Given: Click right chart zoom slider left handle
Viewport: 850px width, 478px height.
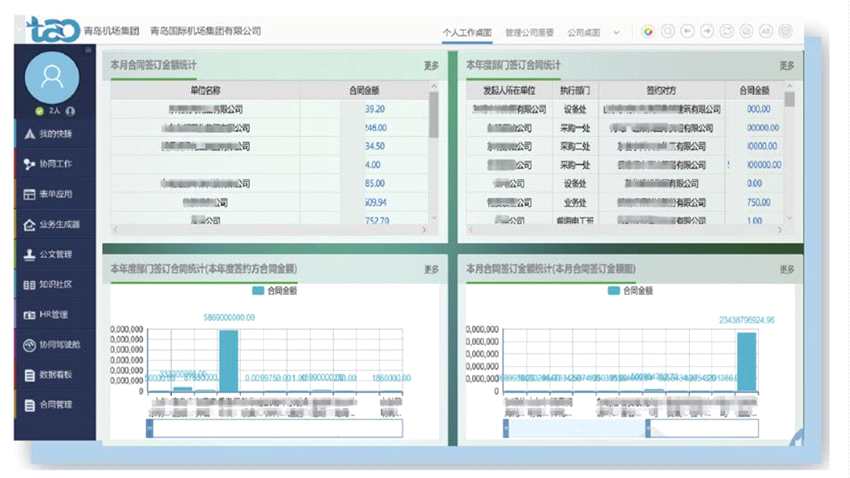Looking at the screenshot, I should coord(505,428).
